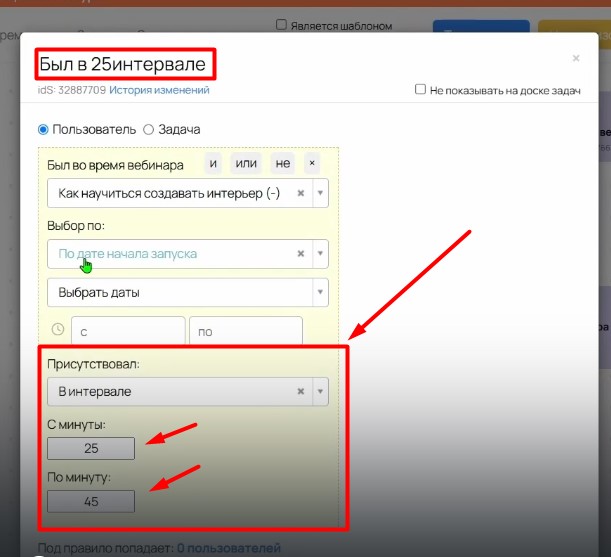Enable 'Не показывать на доске задач' checkbox
611x557 pixels.
pyautogui.click(x=421, y=90)
